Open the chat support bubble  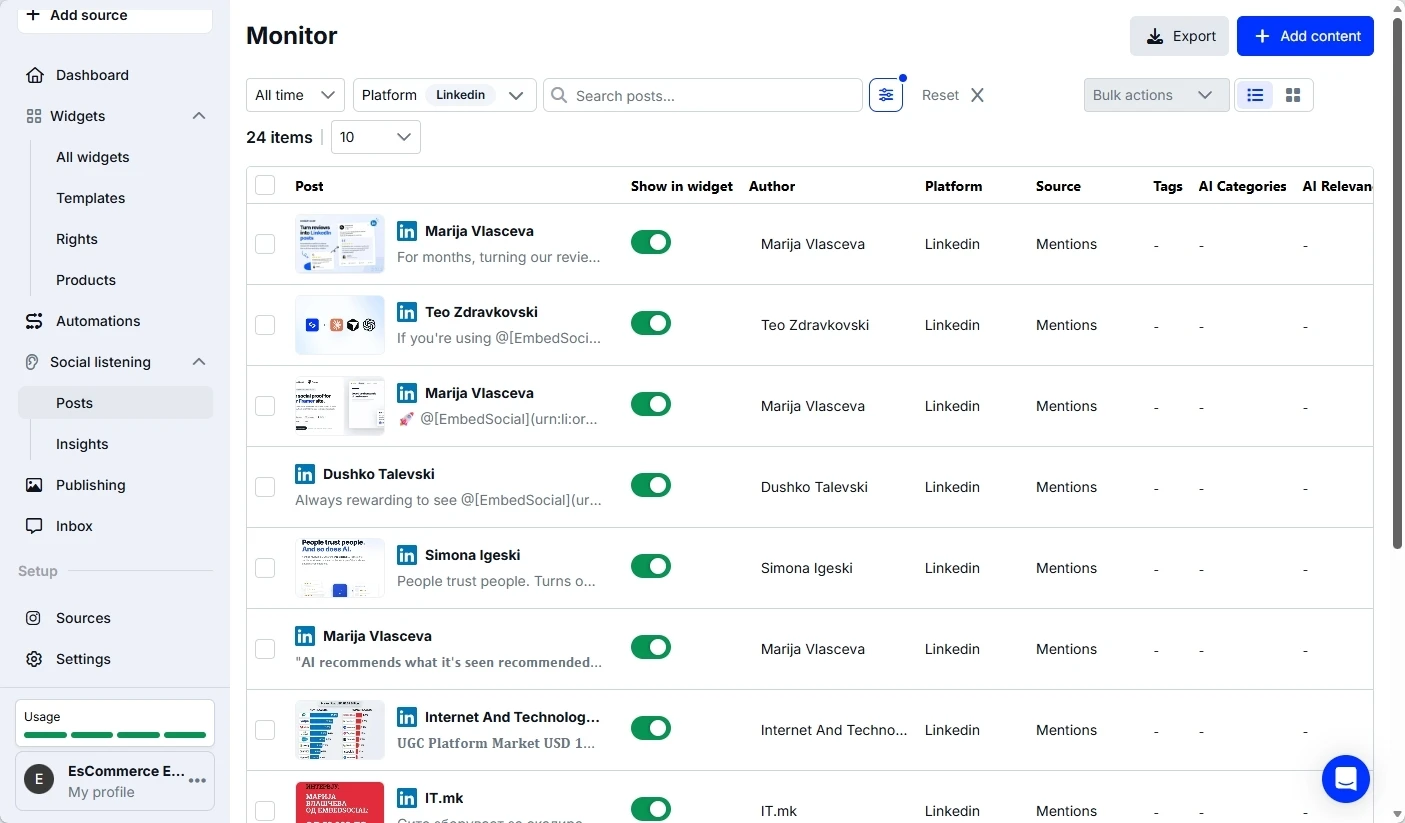pos(1345,778)
